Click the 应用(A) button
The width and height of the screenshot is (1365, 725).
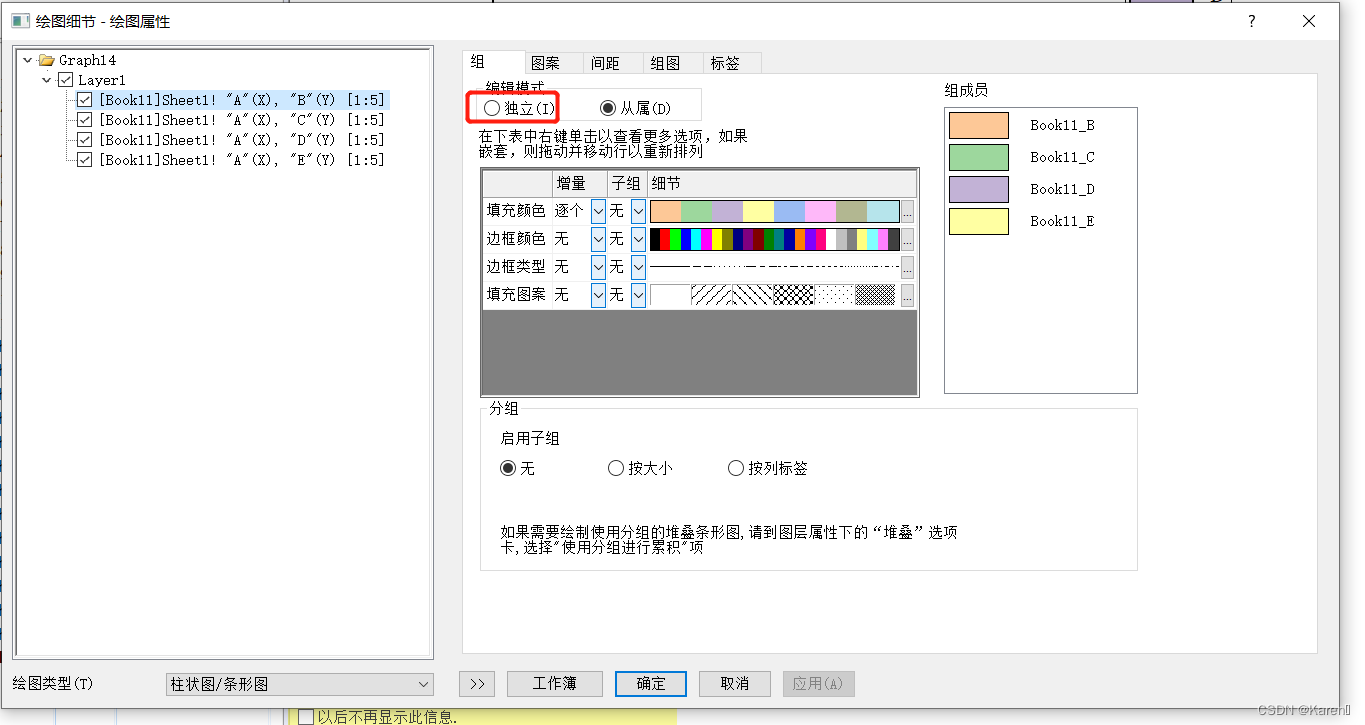818,684
